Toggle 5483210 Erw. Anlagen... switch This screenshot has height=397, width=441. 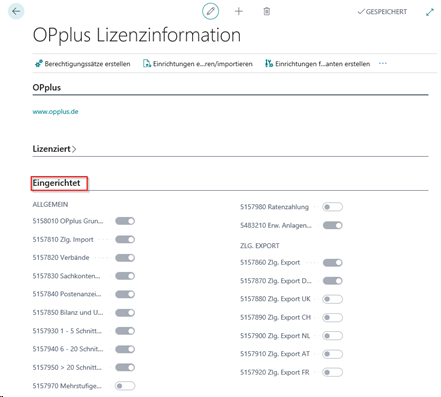coord(333,226)
